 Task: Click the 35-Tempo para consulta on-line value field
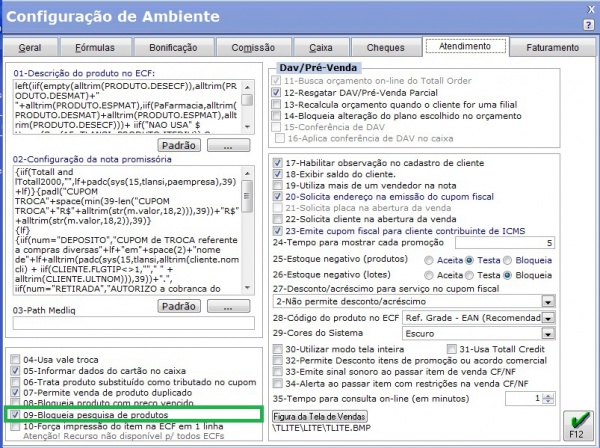pyautogui.click(x=524, y=399)
